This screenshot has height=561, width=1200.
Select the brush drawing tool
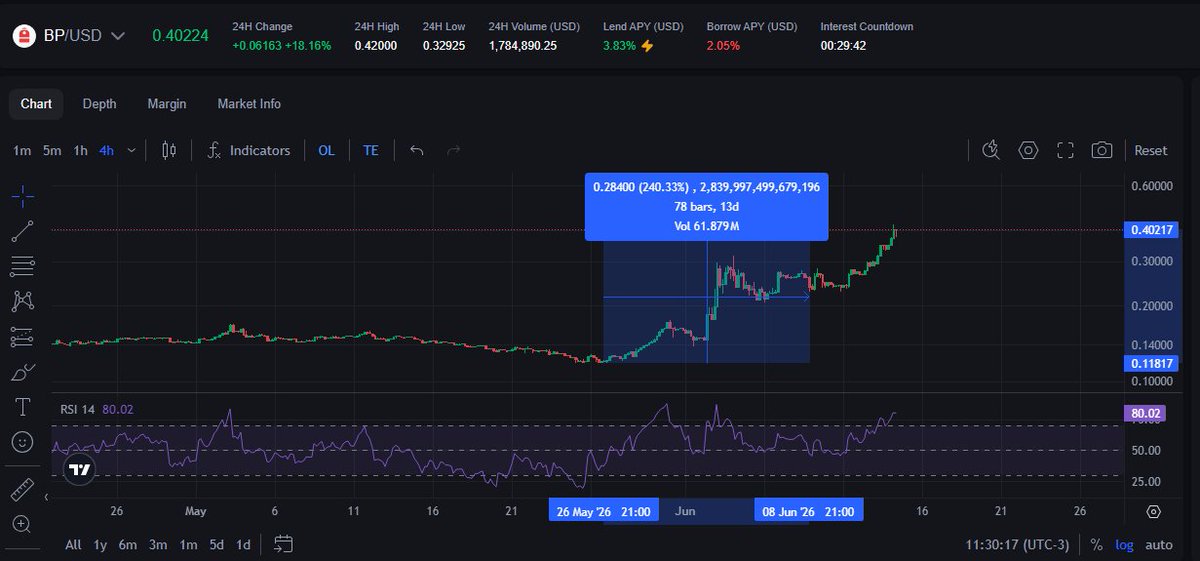(23, 372)
